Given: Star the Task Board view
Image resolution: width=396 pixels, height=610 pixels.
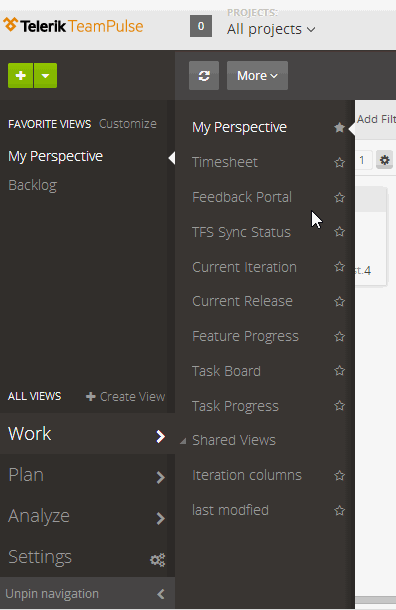Looking at the screenshot, I should 340,371.
